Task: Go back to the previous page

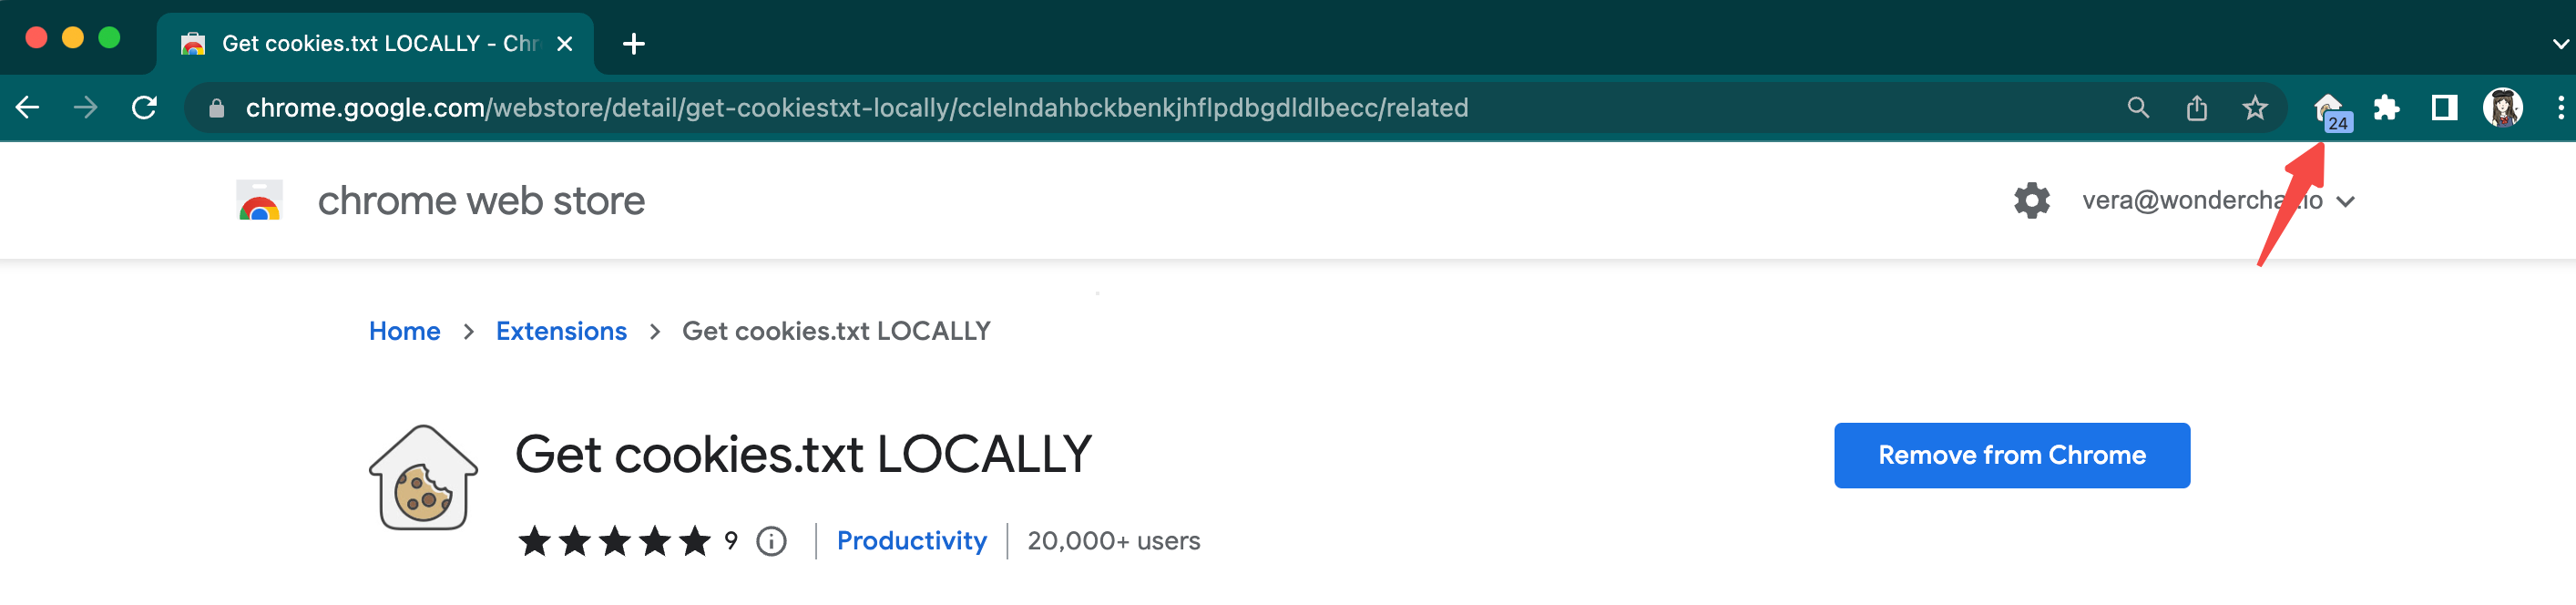Action: point(28,108)
